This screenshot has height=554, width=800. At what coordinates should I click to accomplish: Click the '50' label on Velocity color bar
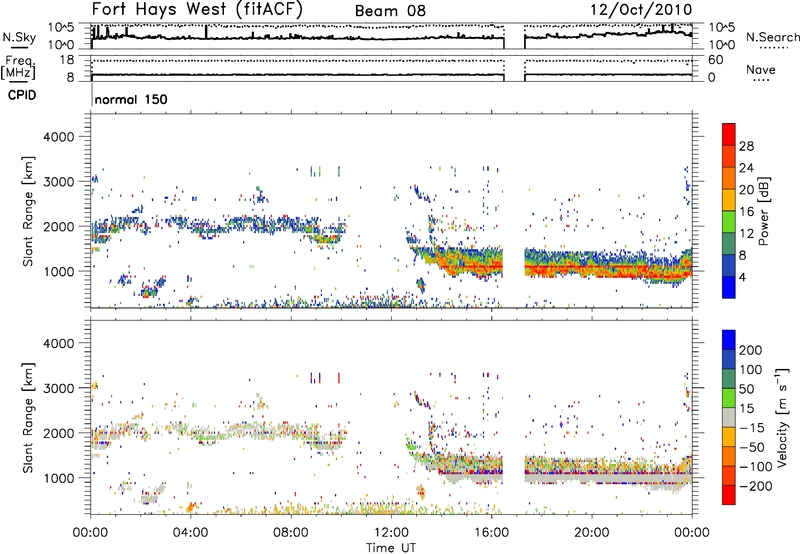pos(747,389)
